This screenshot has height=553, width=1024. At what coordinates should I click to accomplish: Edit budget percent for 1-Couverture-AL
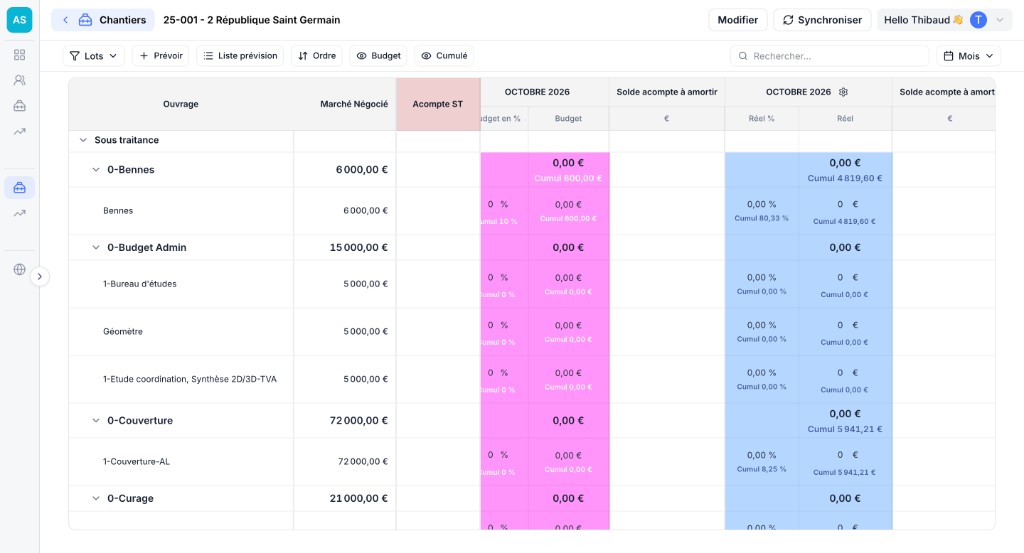point(491,455)
